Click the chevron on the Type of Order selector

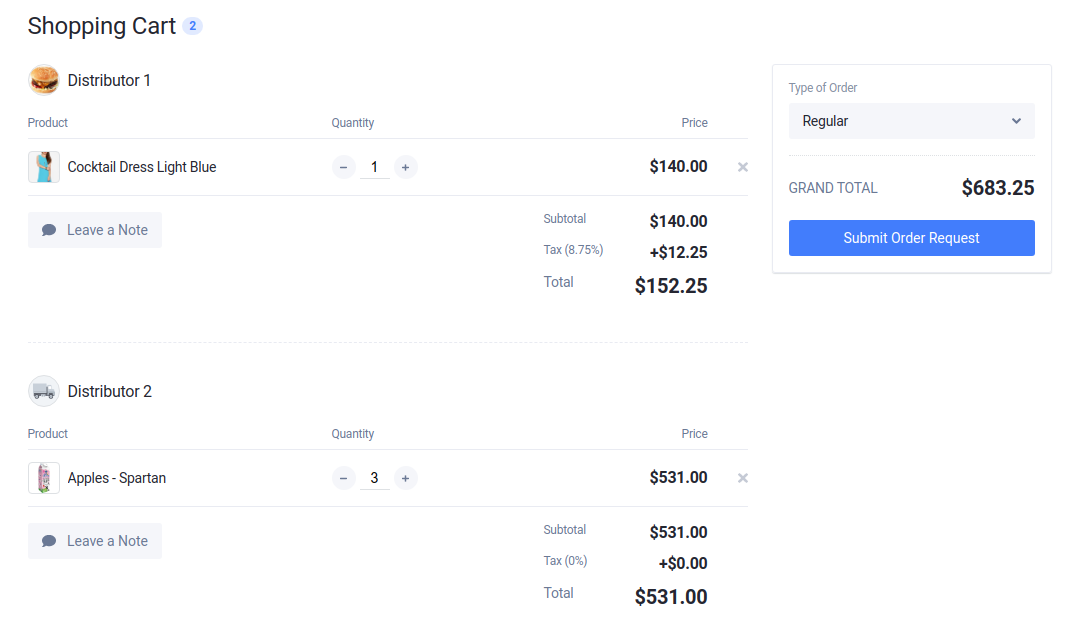(1018, 120)
